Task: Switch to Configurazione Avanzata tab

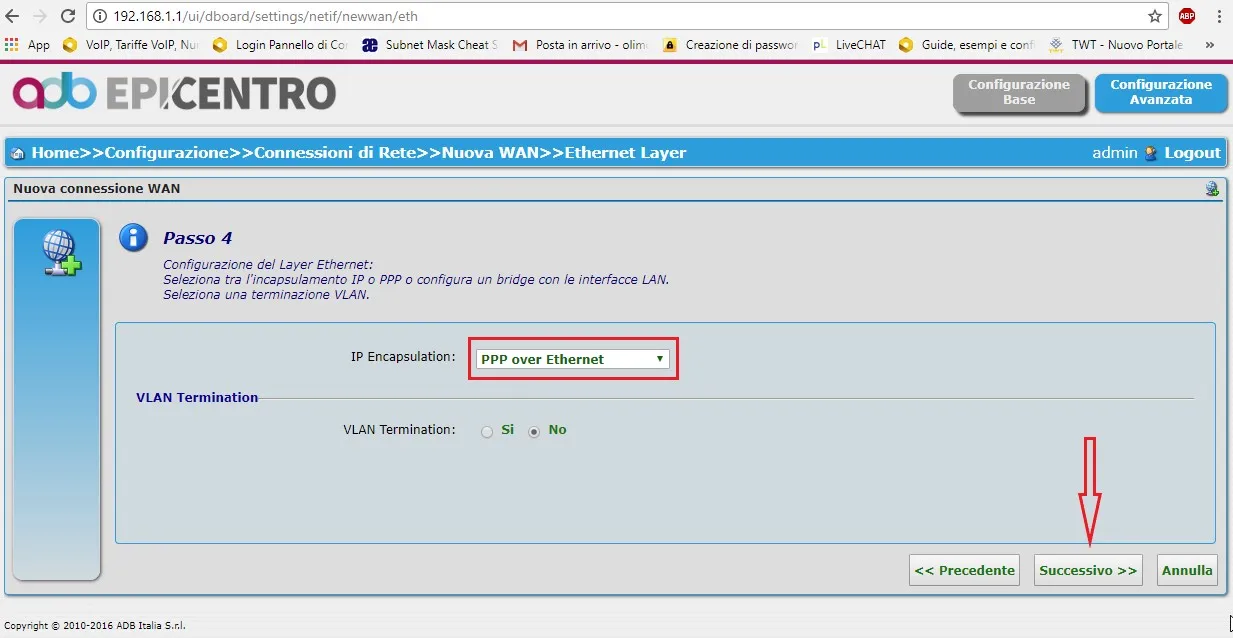Action: coord(1160,92)
